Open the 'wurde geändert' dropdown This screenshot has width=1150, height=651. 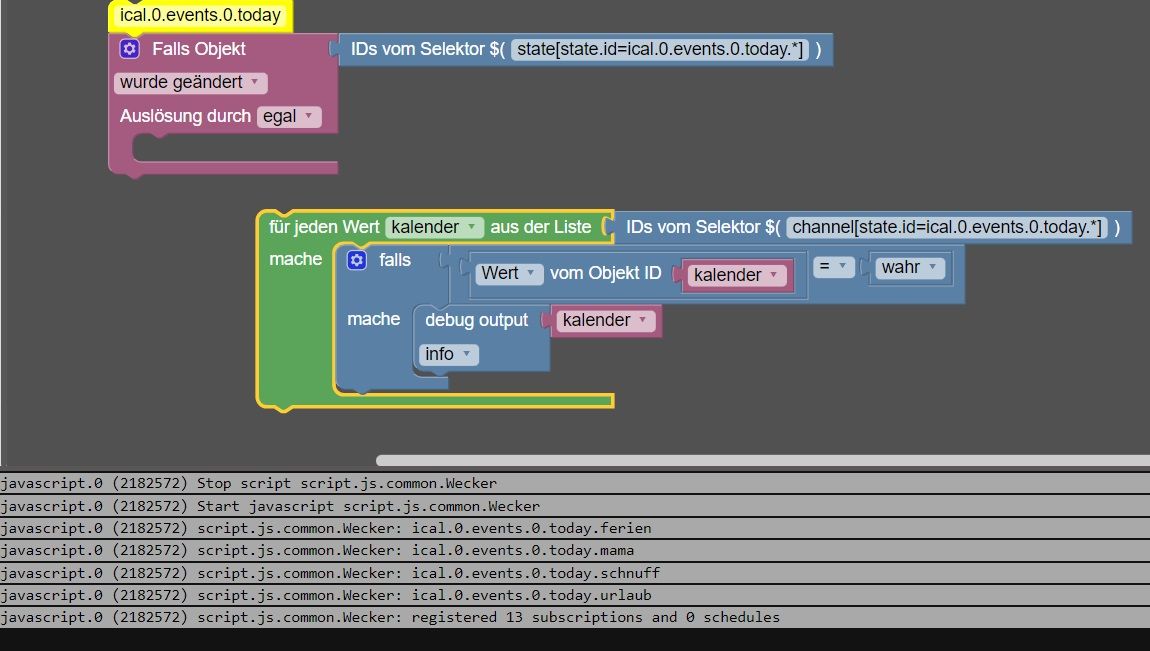[190, 82]
